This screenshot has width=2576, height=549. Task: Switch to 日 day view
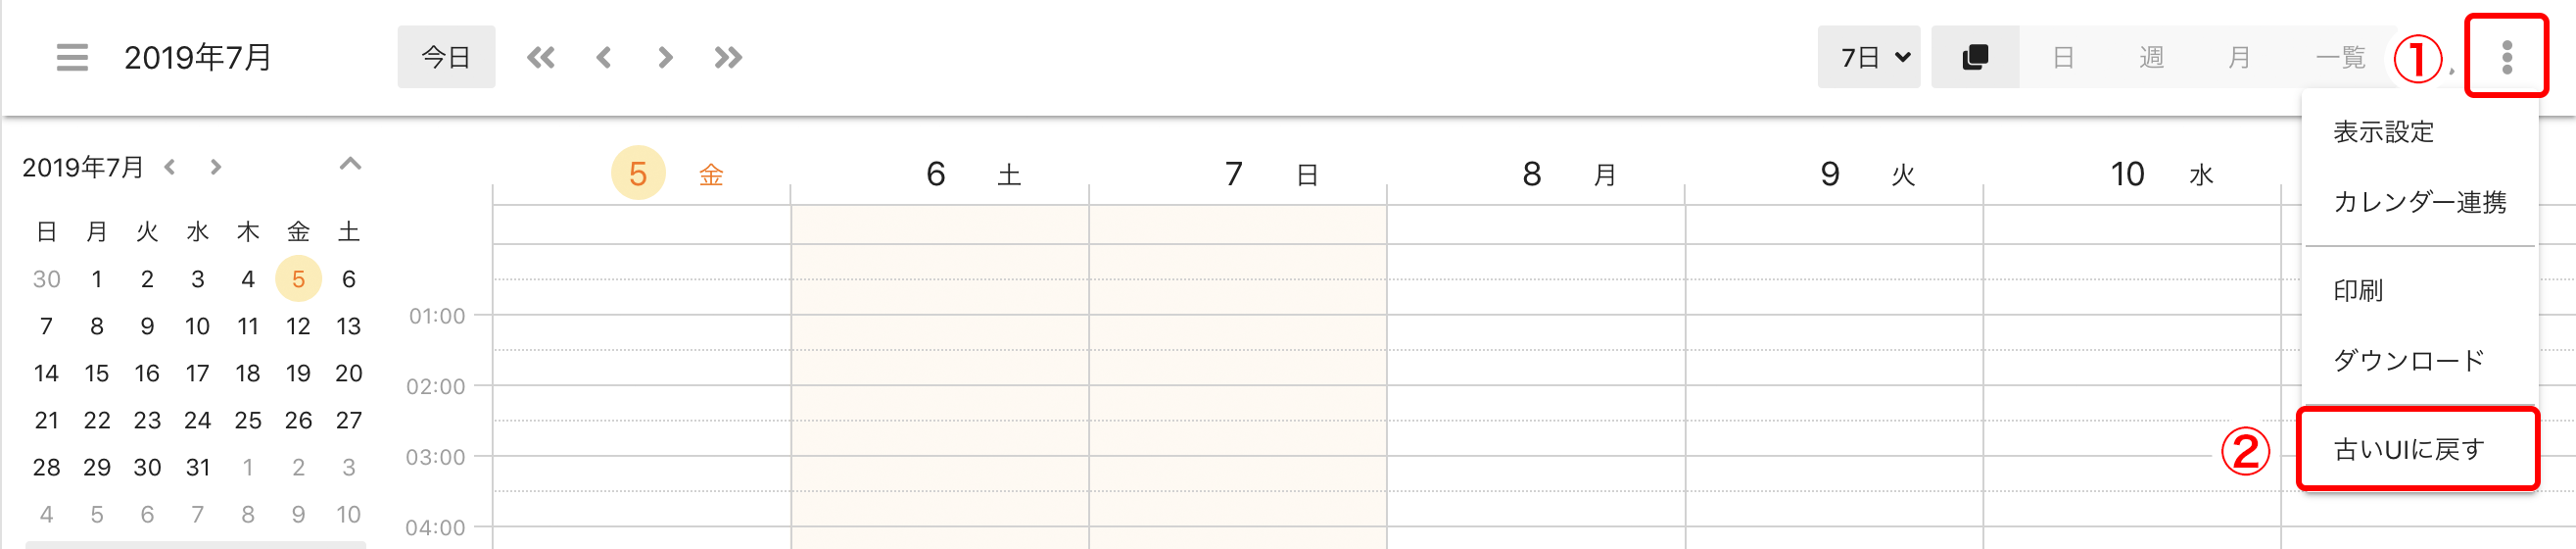pos(2063,57)
